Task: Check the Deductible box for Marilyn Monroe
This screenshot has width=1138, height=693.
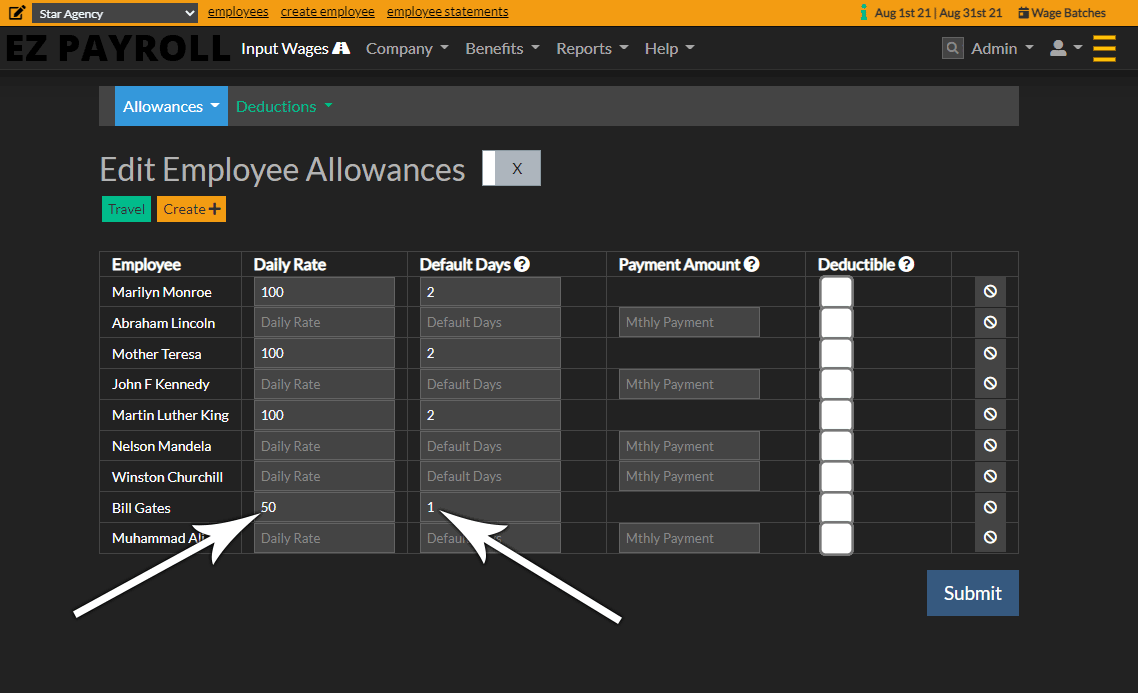Action: pyautogui.click(x=836, y=291)
